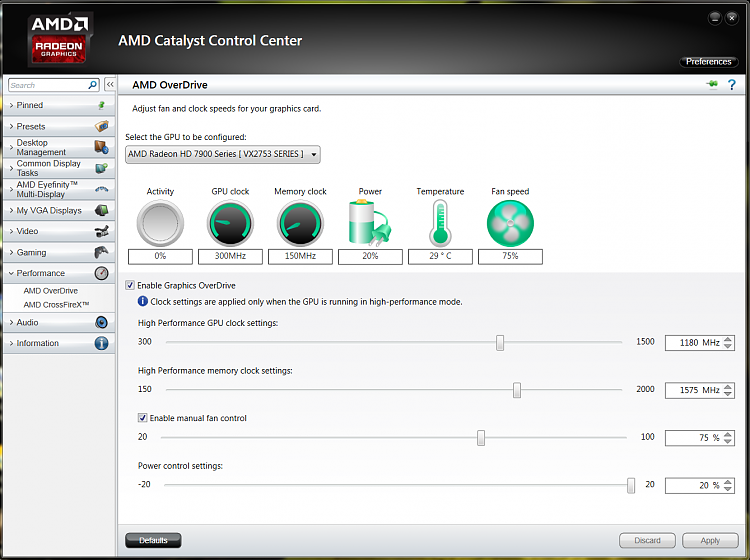Image resolution: width=750 pixels, height=560 pixels.
Task: Click the Power battery icon
Action: click(370, 223)
